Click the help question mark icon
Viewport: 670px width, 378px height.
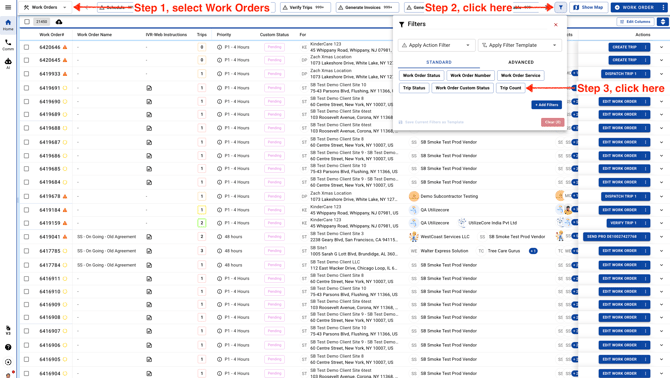8,347
